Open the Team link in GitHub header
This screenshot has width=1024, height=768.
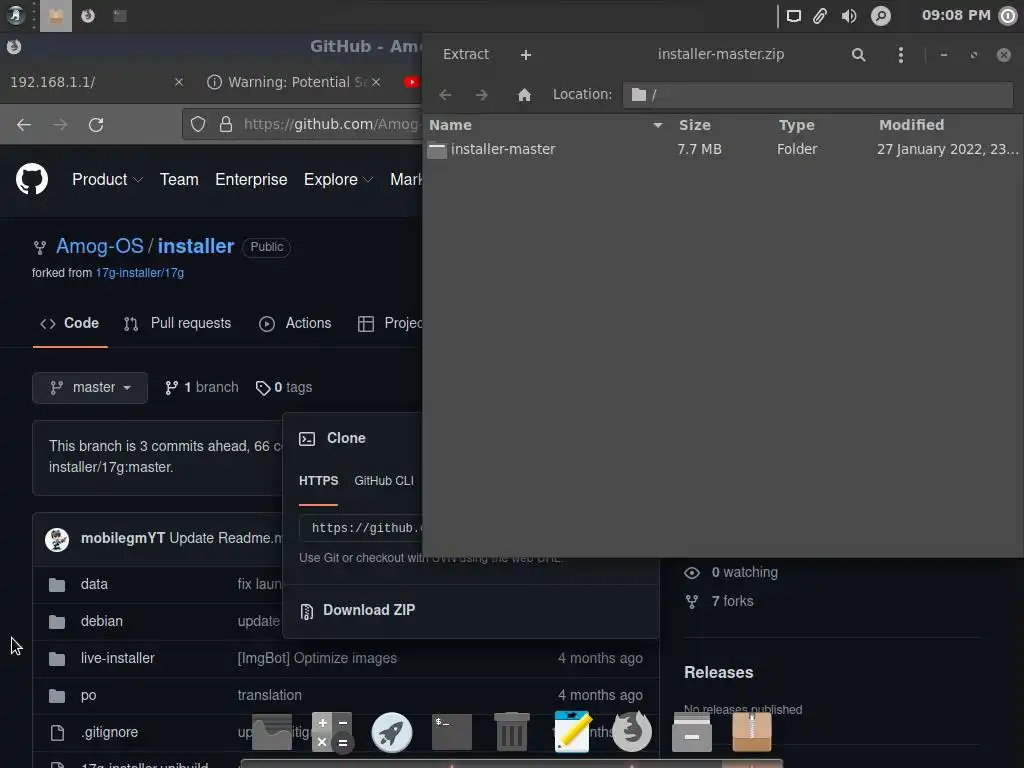tap(179, 180)
